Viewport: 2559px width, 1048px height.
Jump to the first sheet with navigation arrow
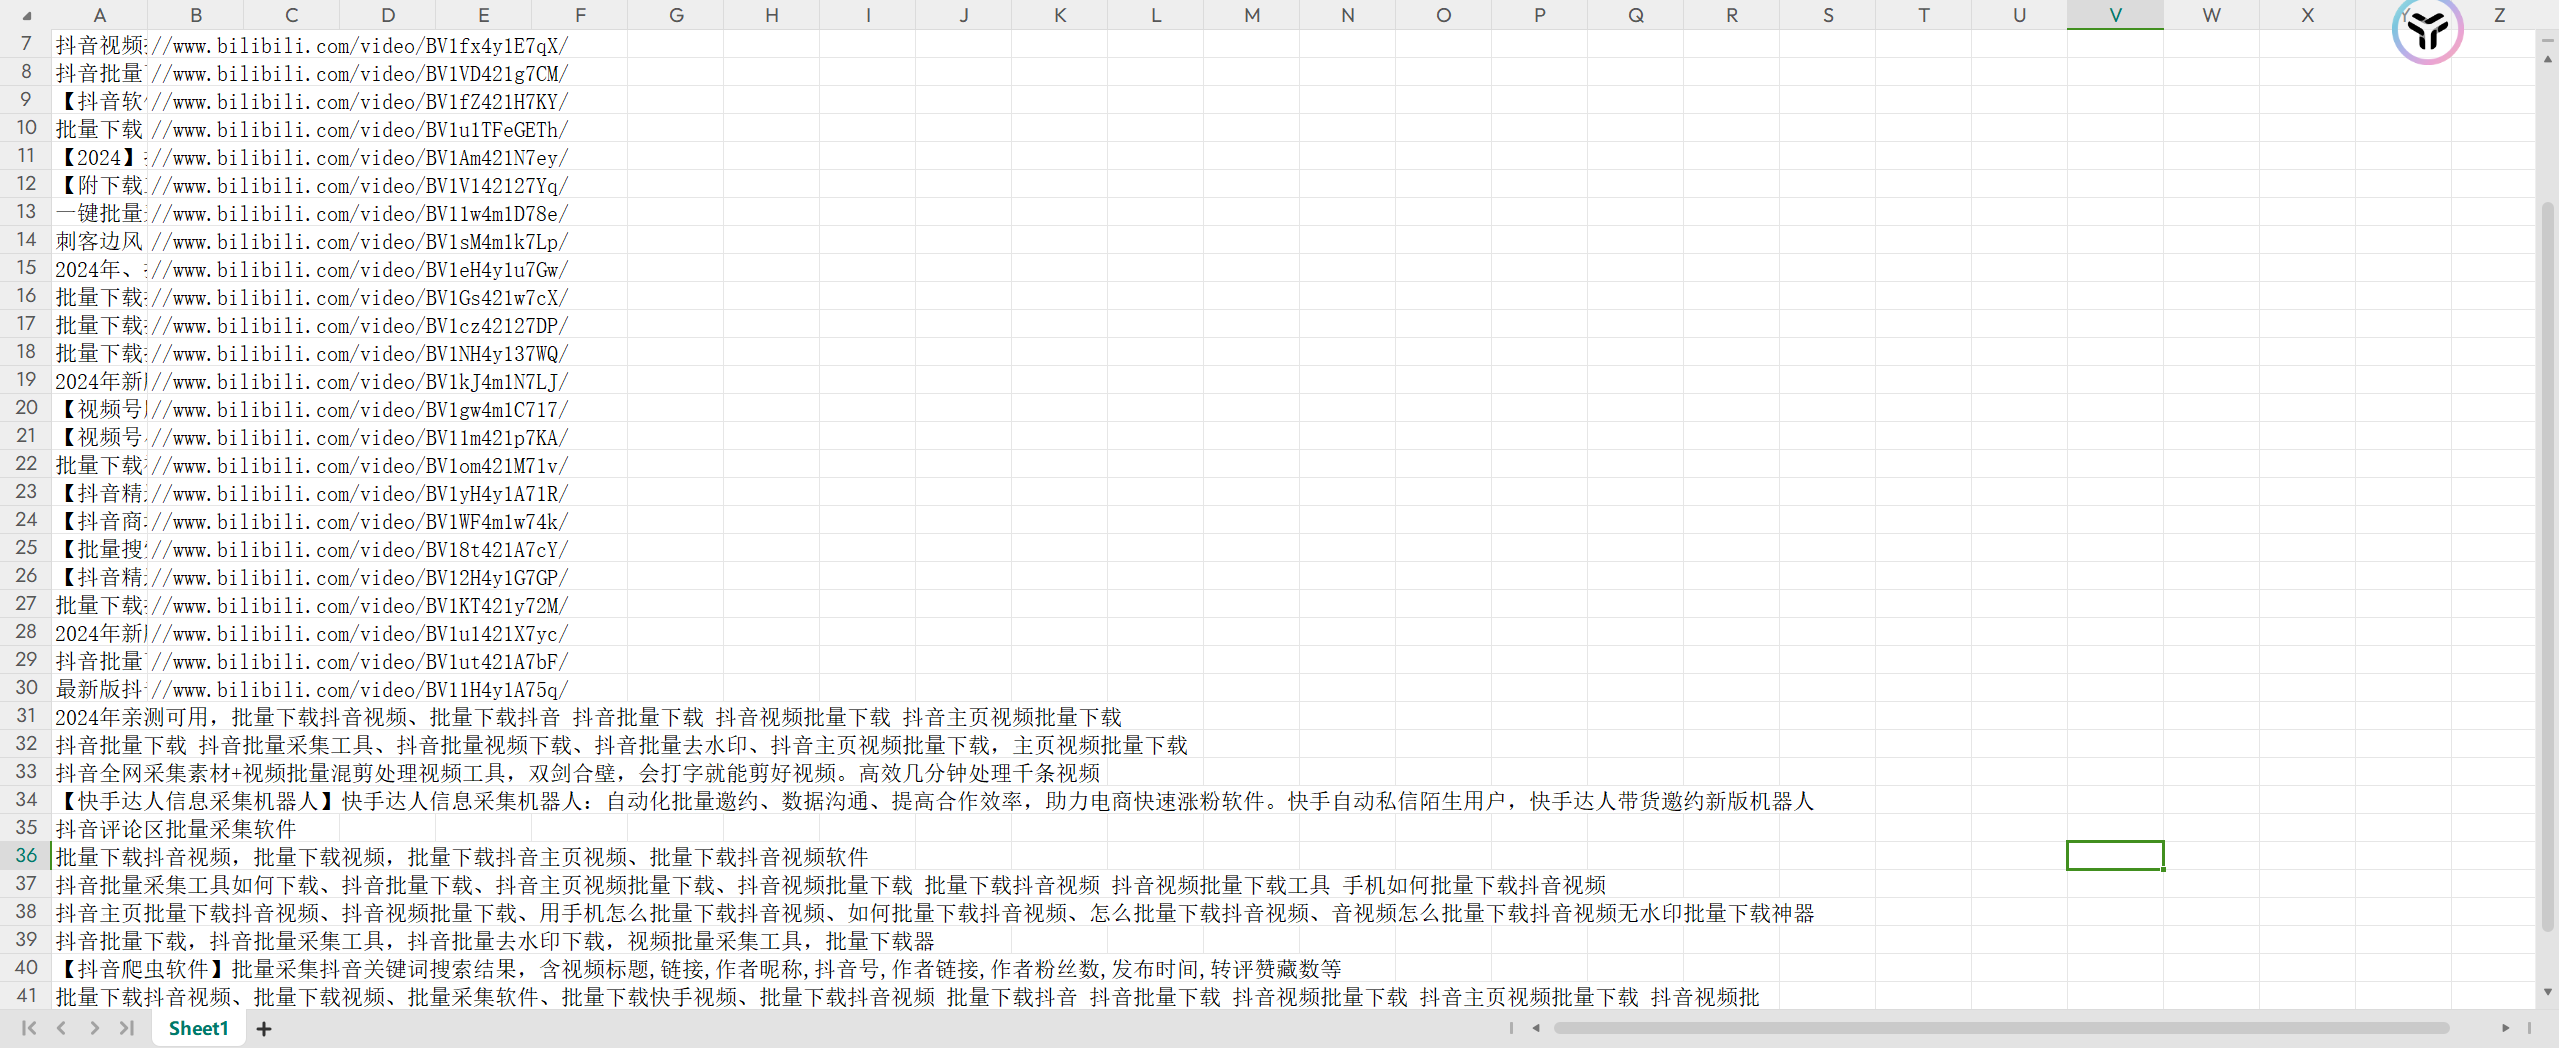pyautogui.click(x=29, y=1028)
